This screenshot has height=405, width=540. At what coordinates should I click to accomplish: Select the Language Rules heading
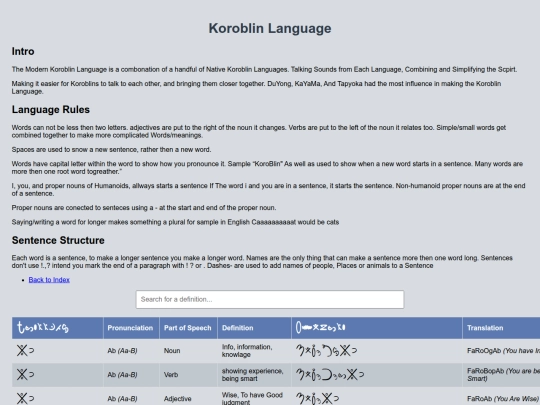(x=51, y=110)
